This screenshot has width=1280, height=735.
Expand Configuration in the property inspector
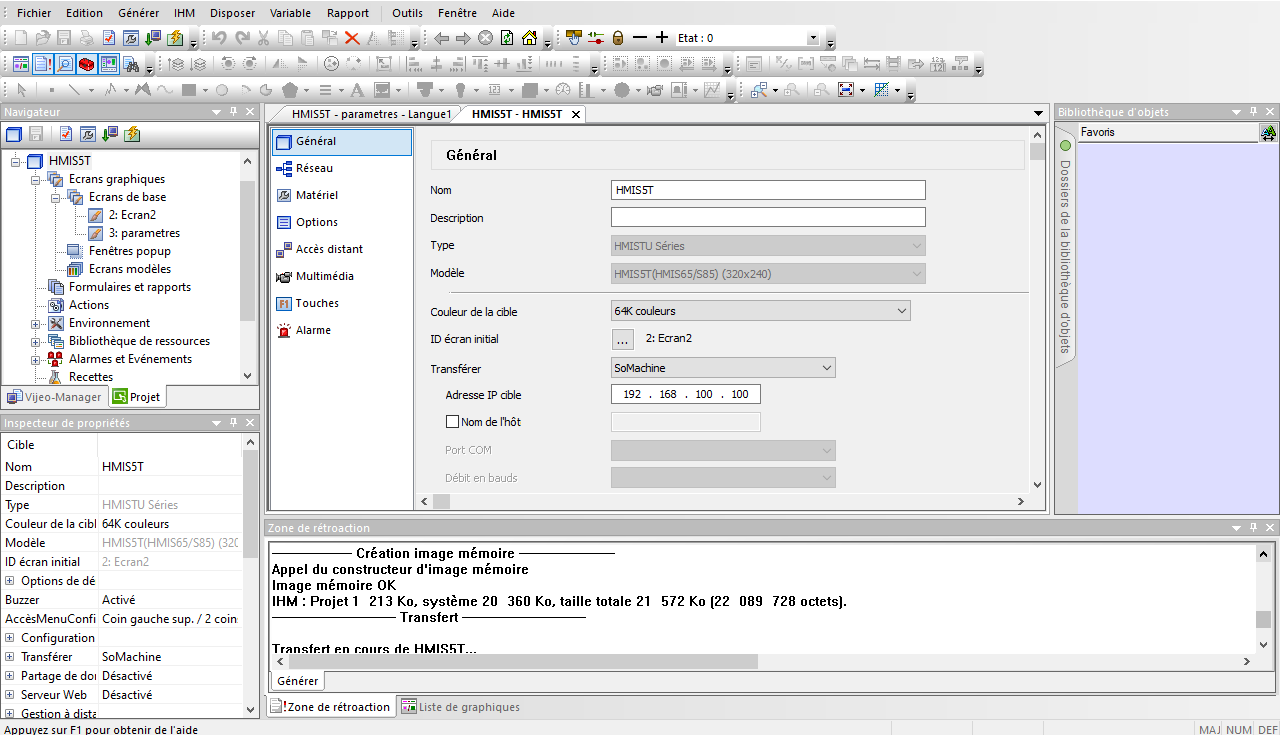point(10,638)
